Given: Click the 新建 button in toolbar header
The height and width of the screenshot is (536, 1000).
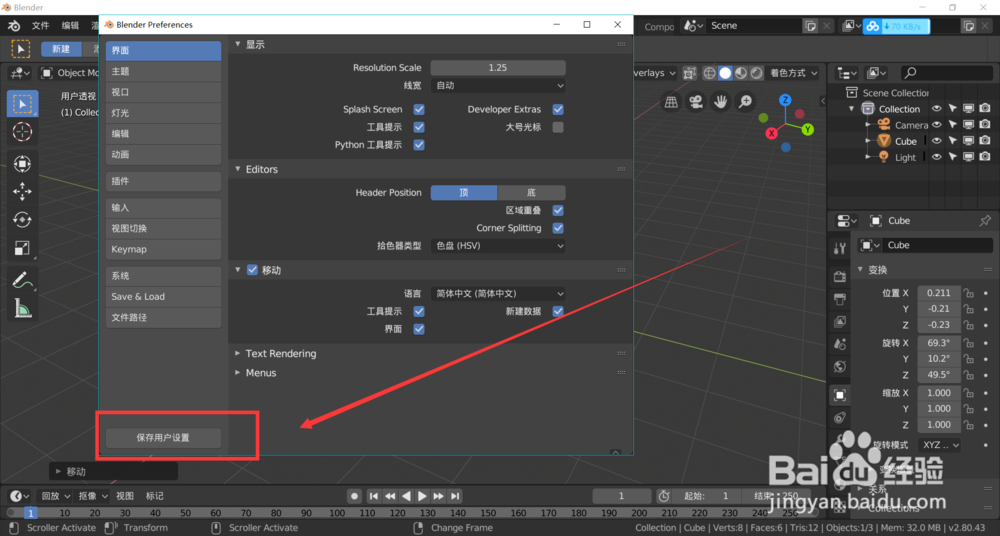Looking at the screenshot, I should (61, 49).
